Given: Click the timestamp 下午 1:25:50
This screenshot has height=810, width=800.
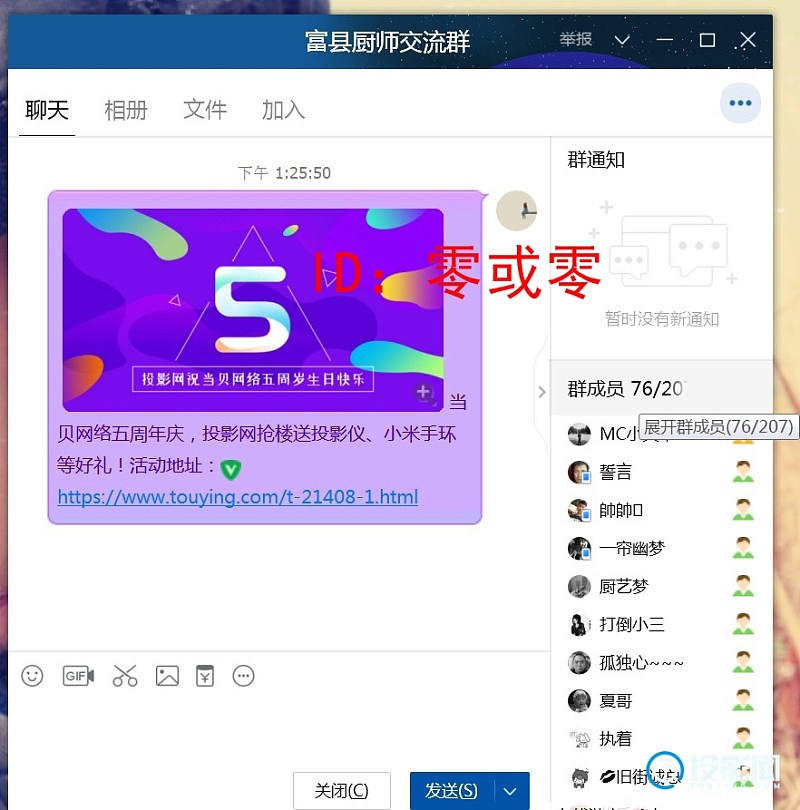Looking at the screenshot, I should click(x=284, y=173).
